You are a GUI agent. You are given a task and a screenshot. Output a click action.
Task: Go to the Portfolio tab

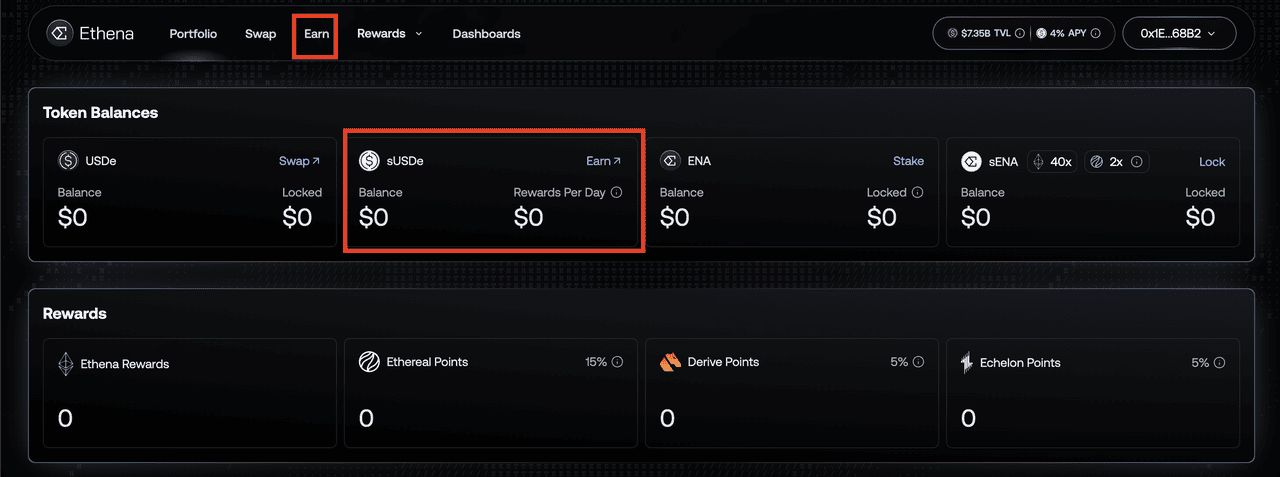(x=193, y=34)
